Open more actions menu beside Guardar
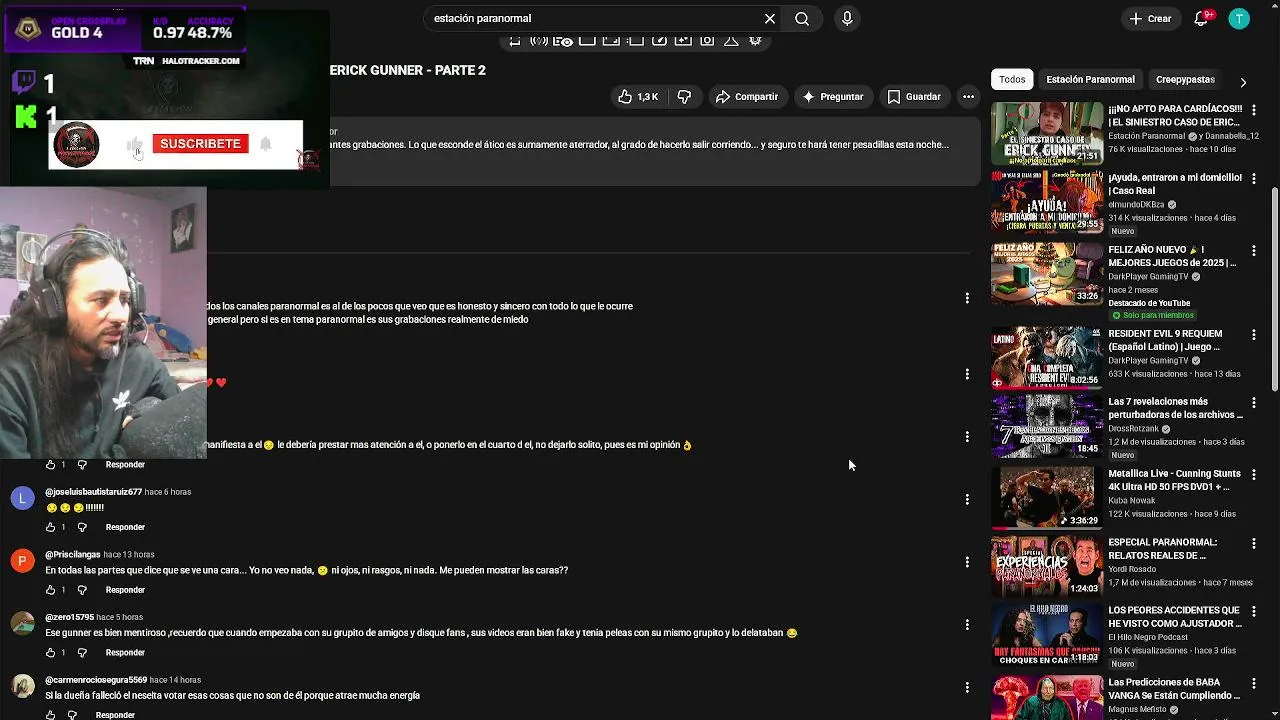Screen dimensions: 1280x720 968,96
